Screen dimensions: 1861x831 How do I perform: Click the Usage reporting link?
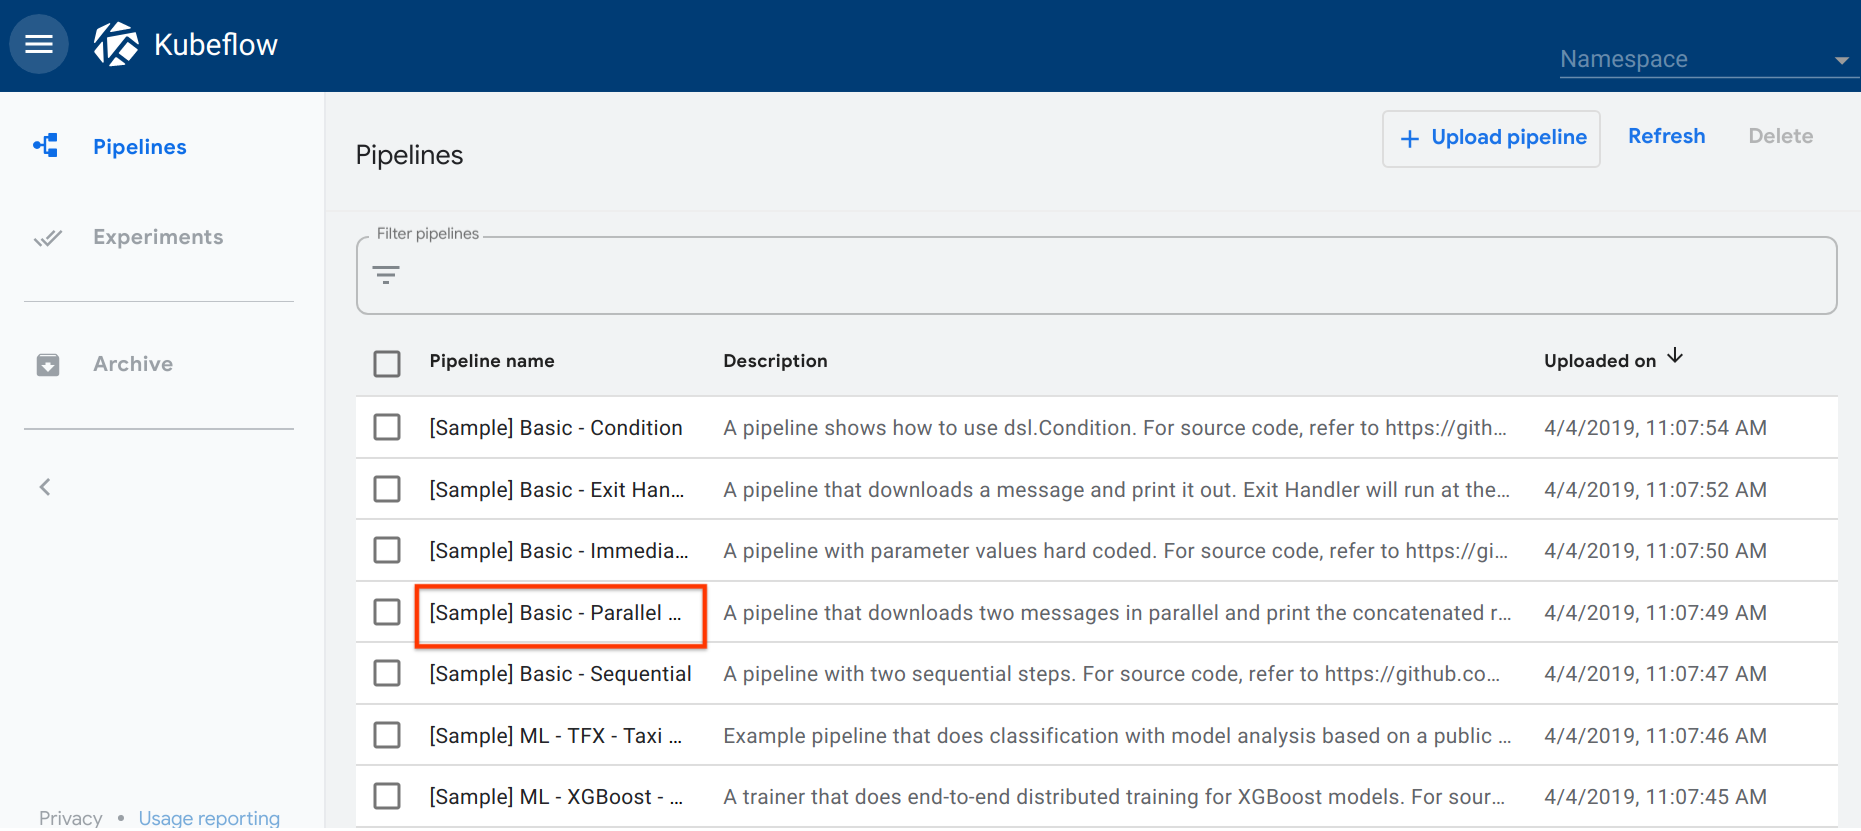click(x=209, y=818)
